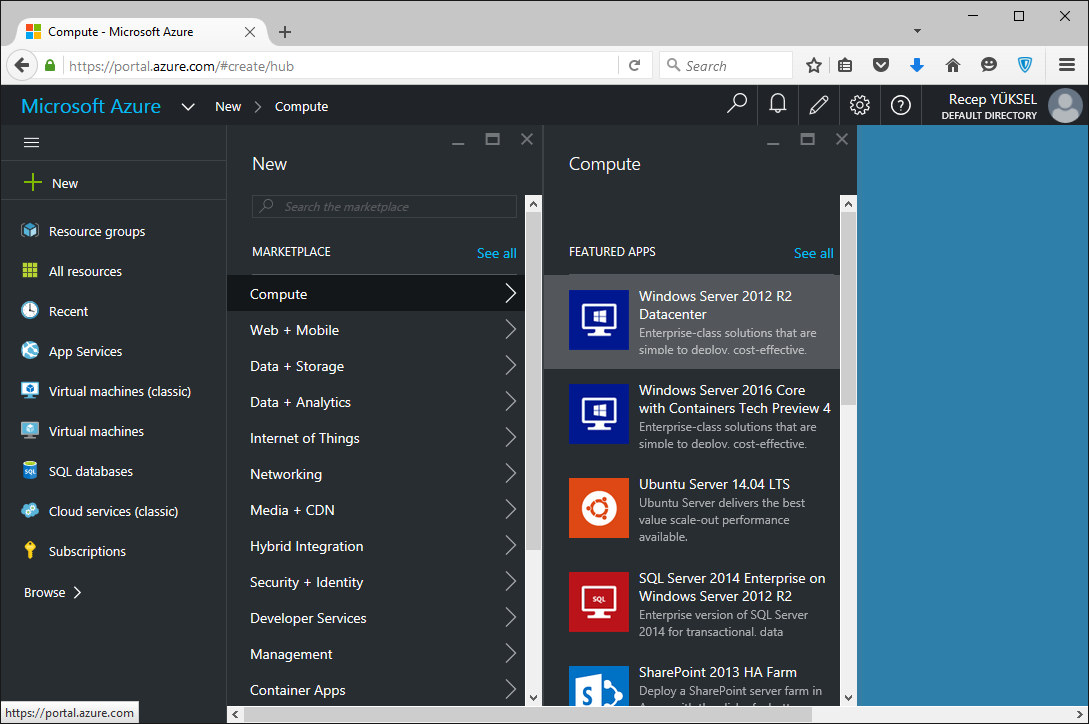This screenshot has height=724, width=1089.
Task: Close the Compute blade
Action: pyautogui.click(x=842, y=139)
